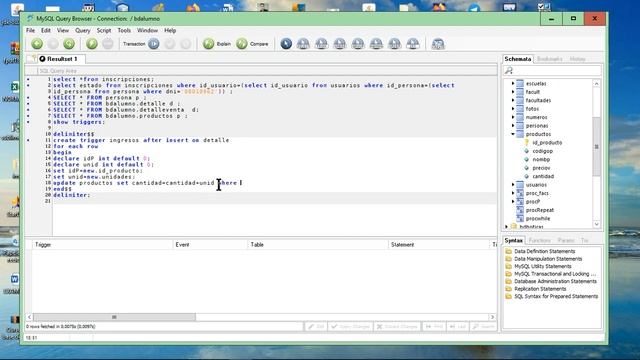This screenshot has width=640, height=360.
Task: Click the Statement column header
Action: [439, 244]
